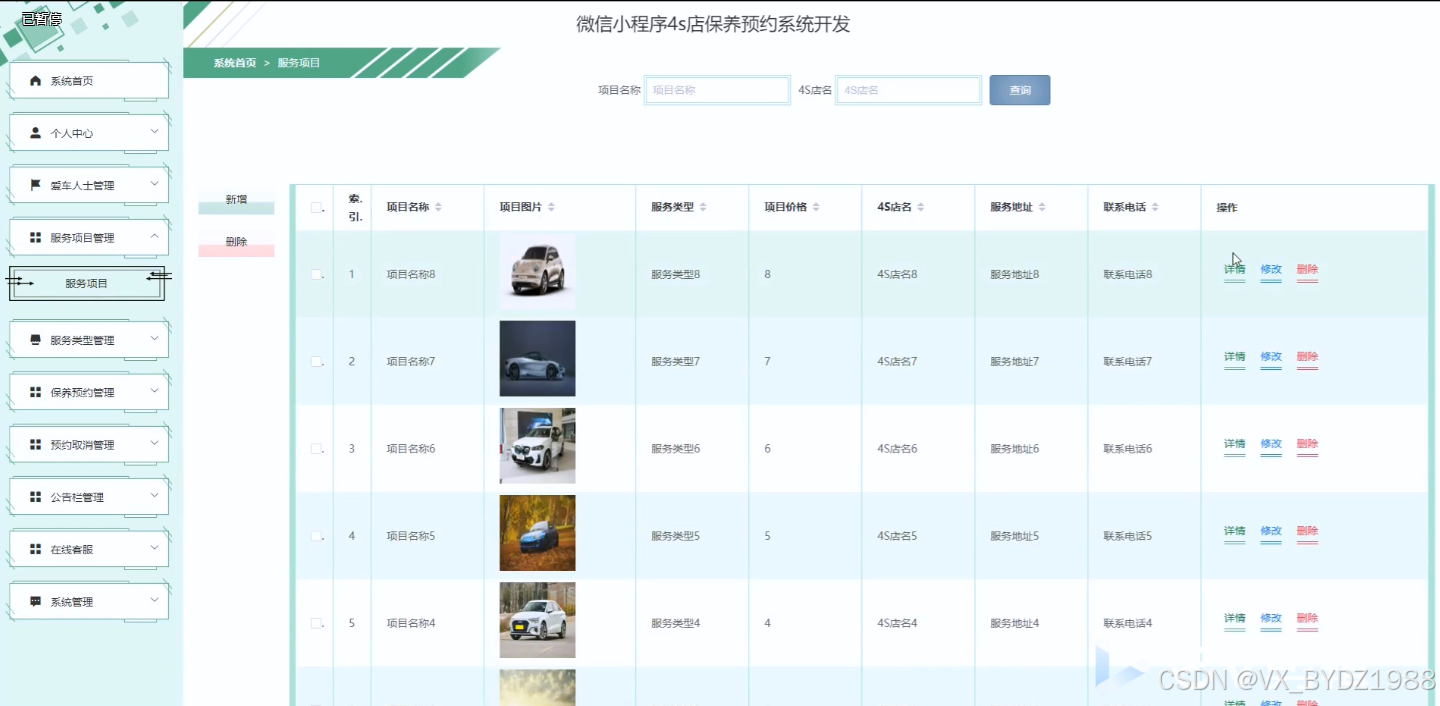Open 系统首页 in the sidebar
Image resolution: width=1440 pixels, height=706 pixels.
(89, 80)
